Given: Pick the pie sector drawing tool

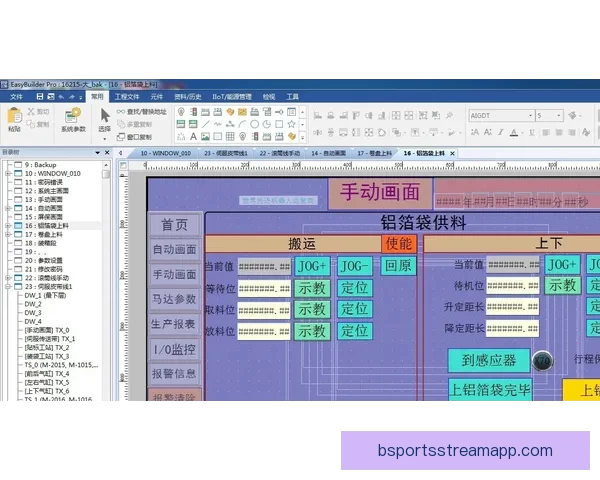Looking at the screenshot, I should (x=267, y=124).
